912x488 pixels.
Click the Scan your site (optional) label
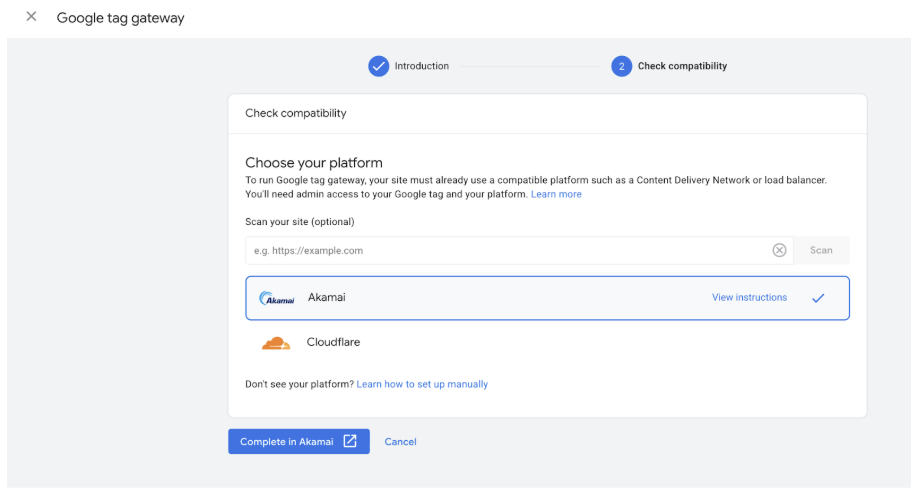tap(300, 222)
